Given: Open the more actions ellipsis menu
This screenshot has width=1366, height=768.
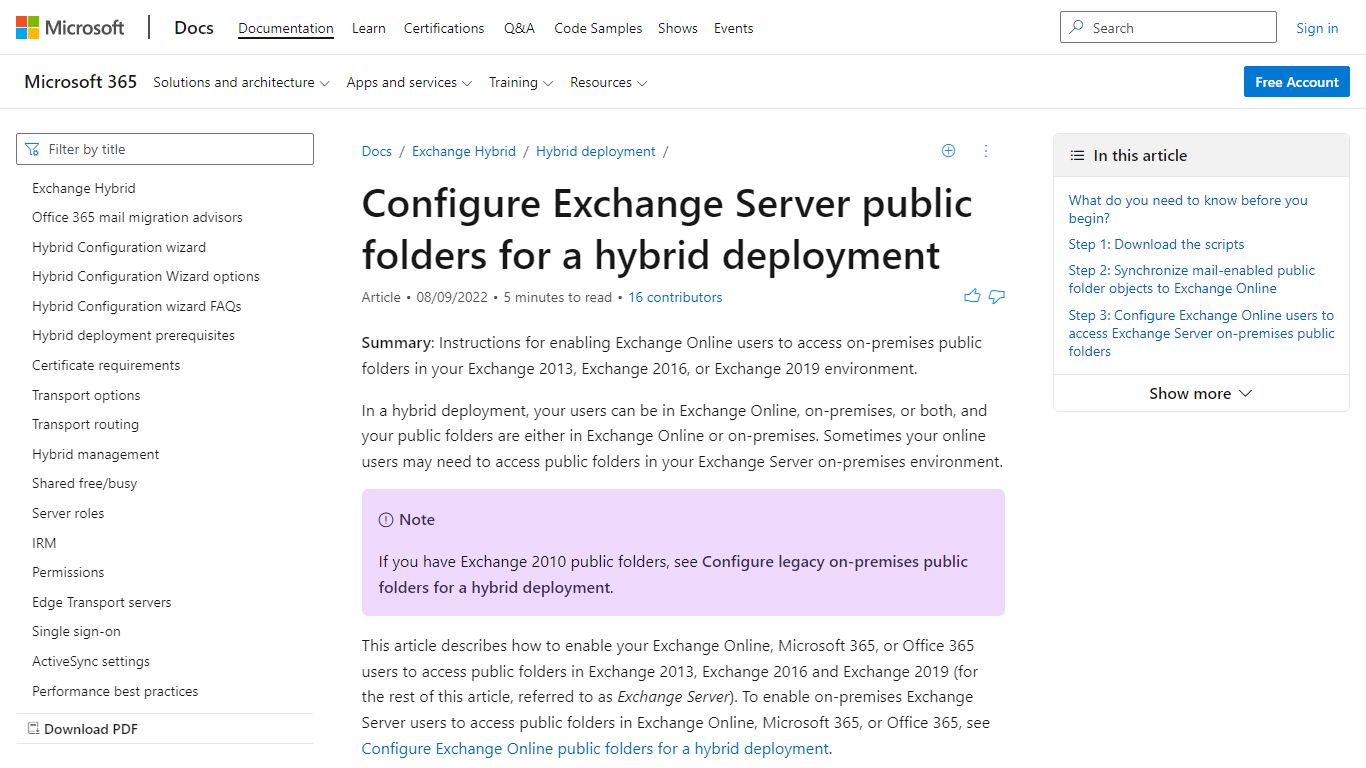Looking at the screenshot, I should (986, 151).
